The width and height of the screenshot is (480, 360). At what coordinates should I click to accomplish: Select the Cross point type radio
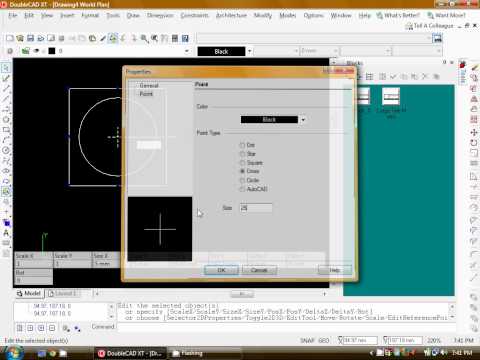coord(242,171)
